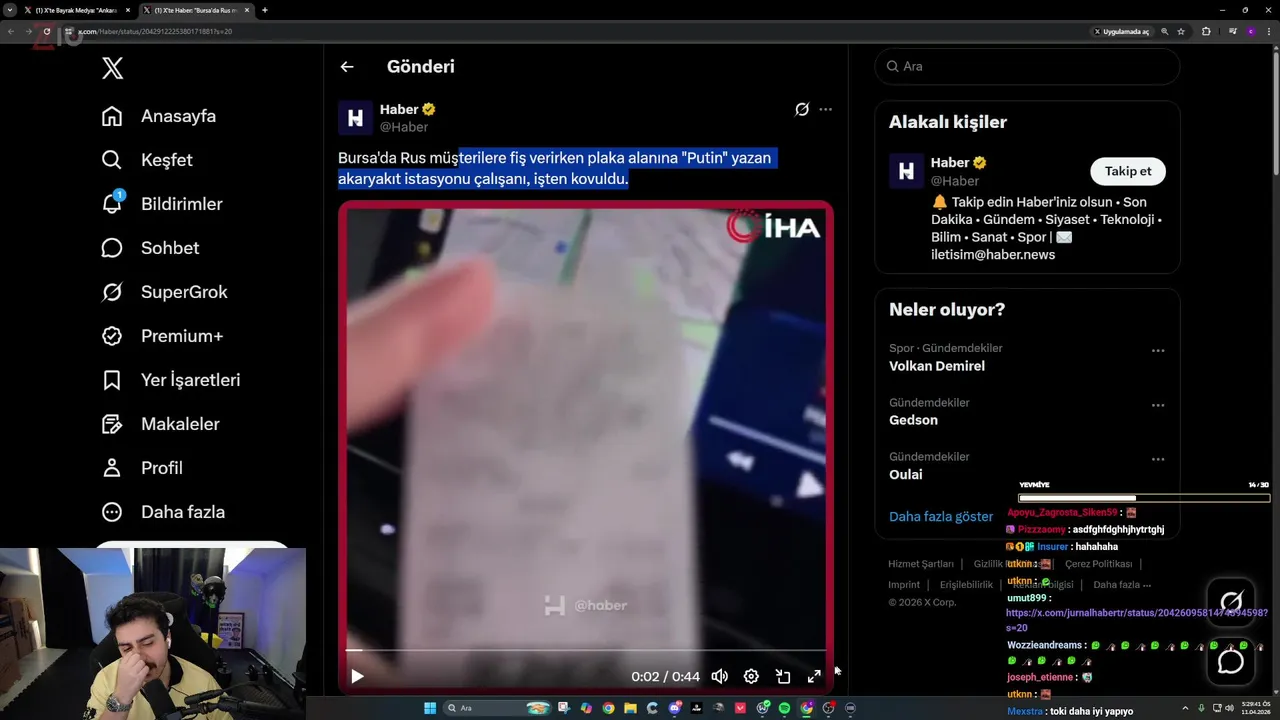
Task: Open umut899's x.com link in chat
Action: click(1136, 620)
